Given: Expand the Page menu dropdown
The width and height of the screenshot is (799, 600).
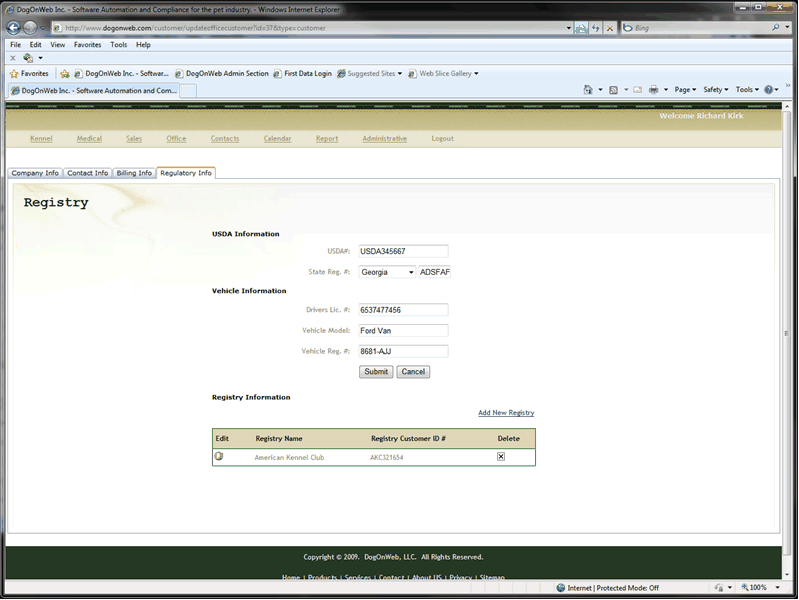Looking at the screenshot, I should pos(685,90).
